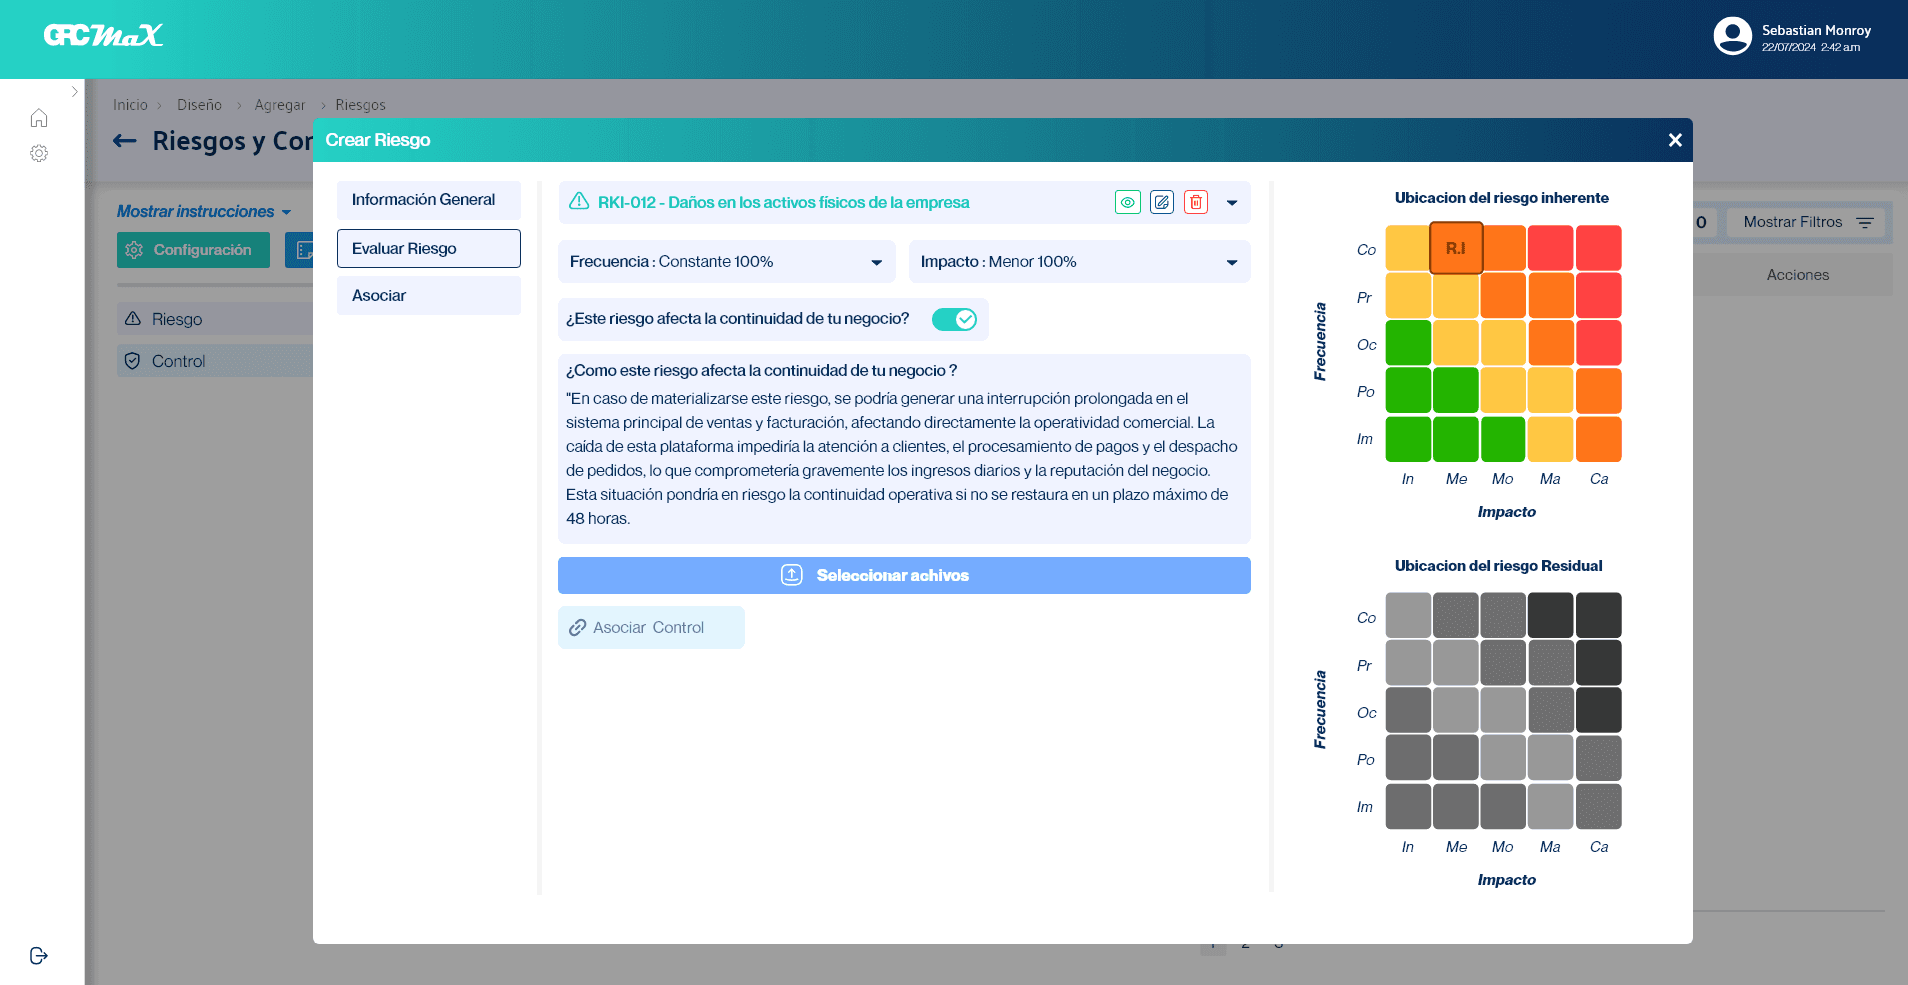Open the Frecuencia Constante 100% dropdown
Image resolution: width=1908 pixels, height=985 pixels.
[x=877, y=261]
